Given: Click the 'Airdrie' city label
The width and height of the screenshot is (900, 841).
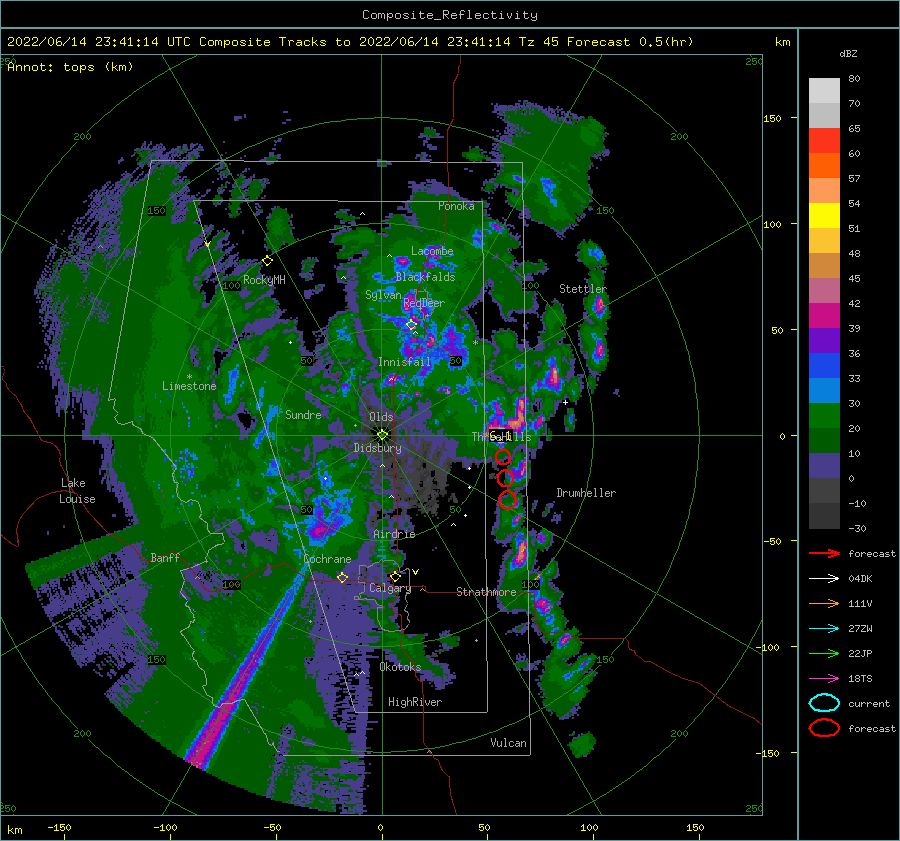Looking at the screenshot, I should [x=394, y=534].
